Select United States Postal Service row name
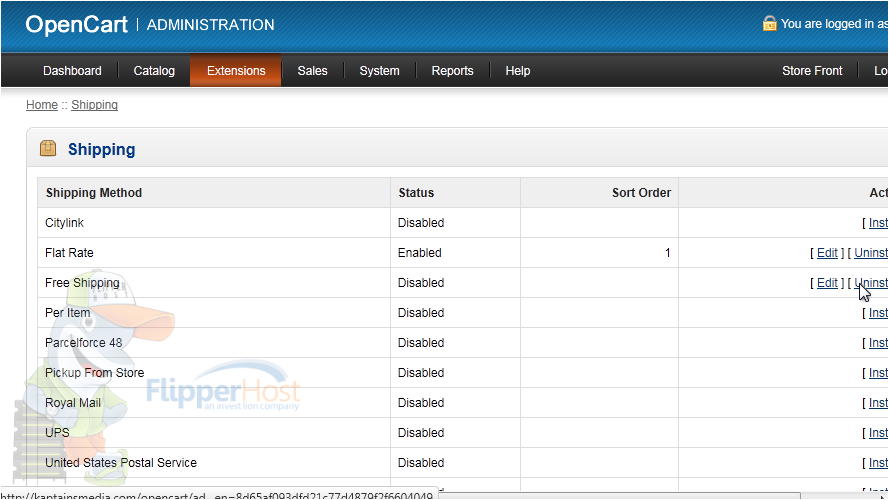 [x=121, y=463]
